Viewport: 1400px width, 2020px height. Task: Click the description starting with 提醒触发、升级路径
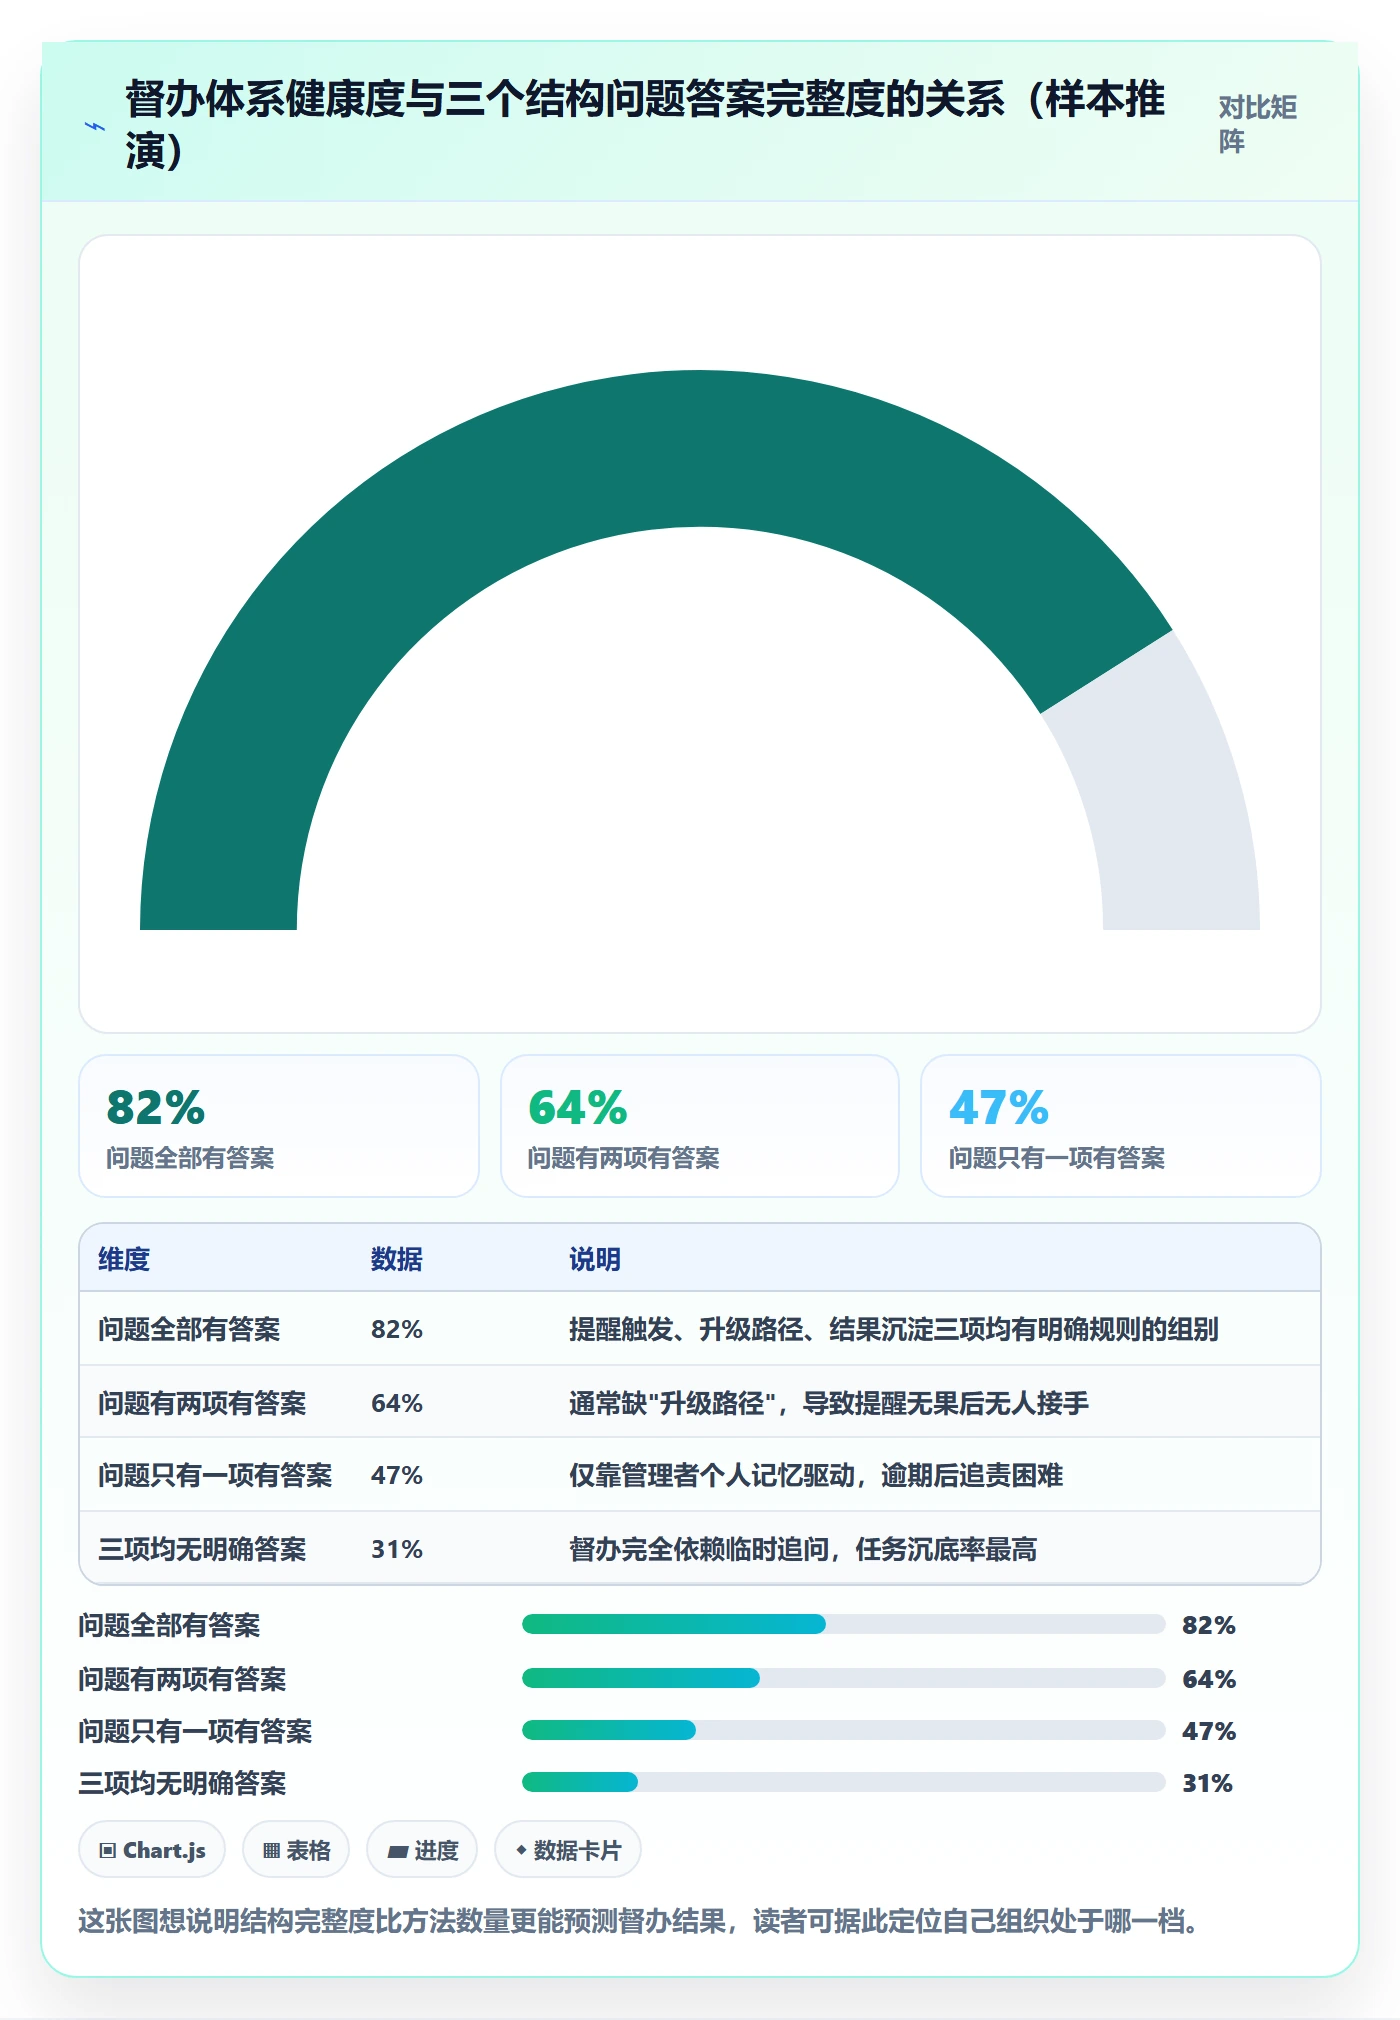point(894,1329)
